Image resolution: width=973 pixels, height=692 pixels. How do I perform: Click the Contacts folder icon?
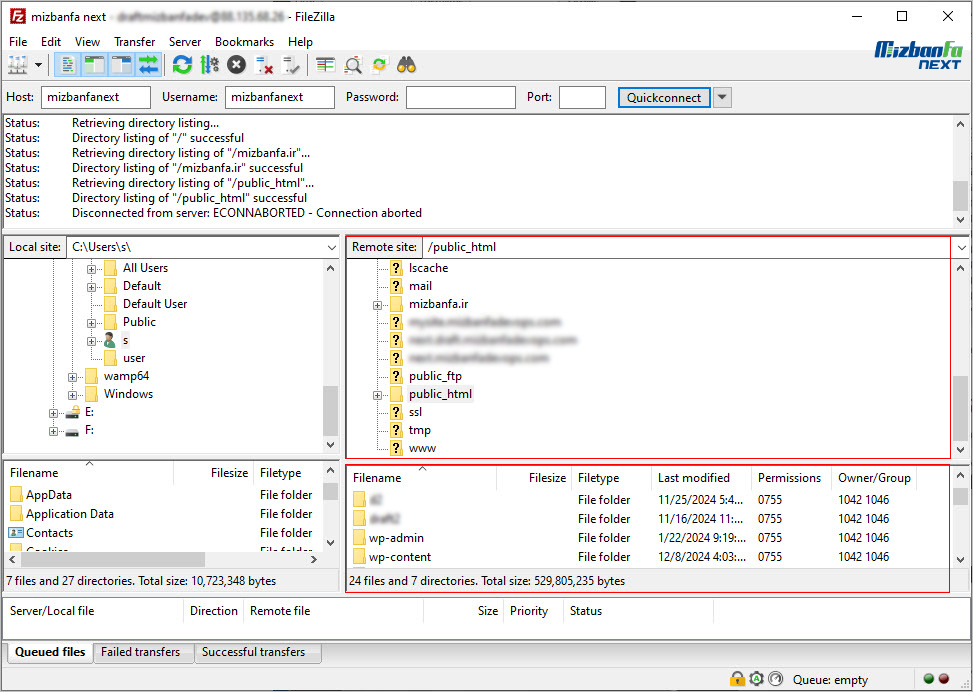(16, 532)
